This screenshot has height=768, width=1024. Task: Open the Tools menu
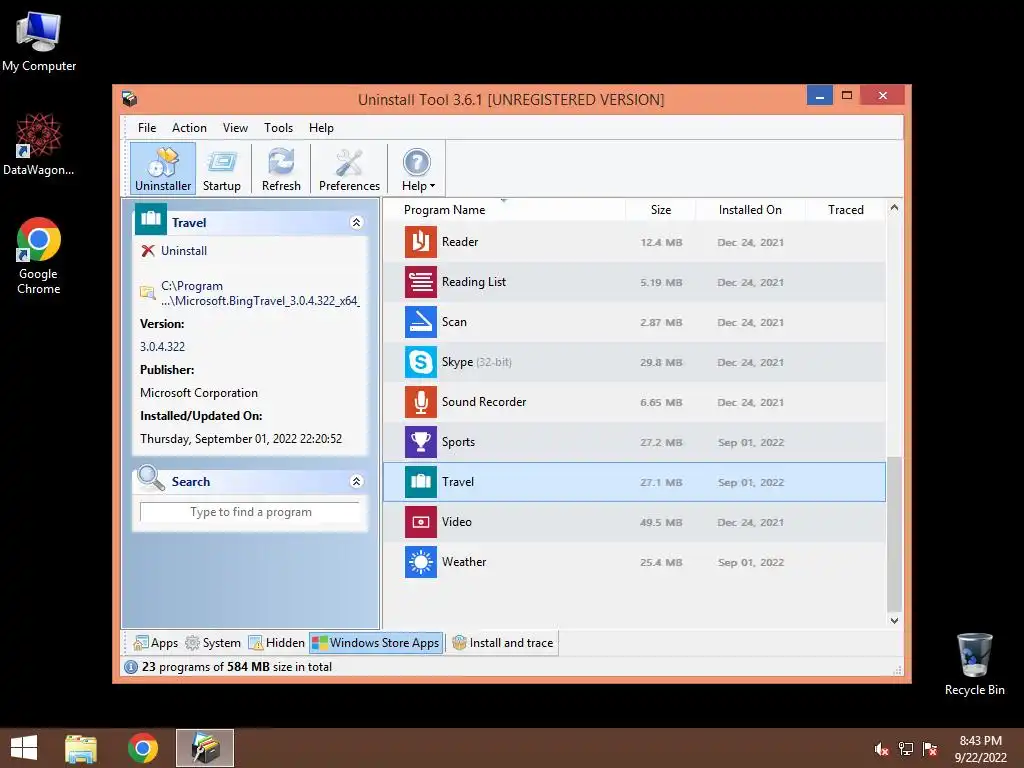(278, 128)
